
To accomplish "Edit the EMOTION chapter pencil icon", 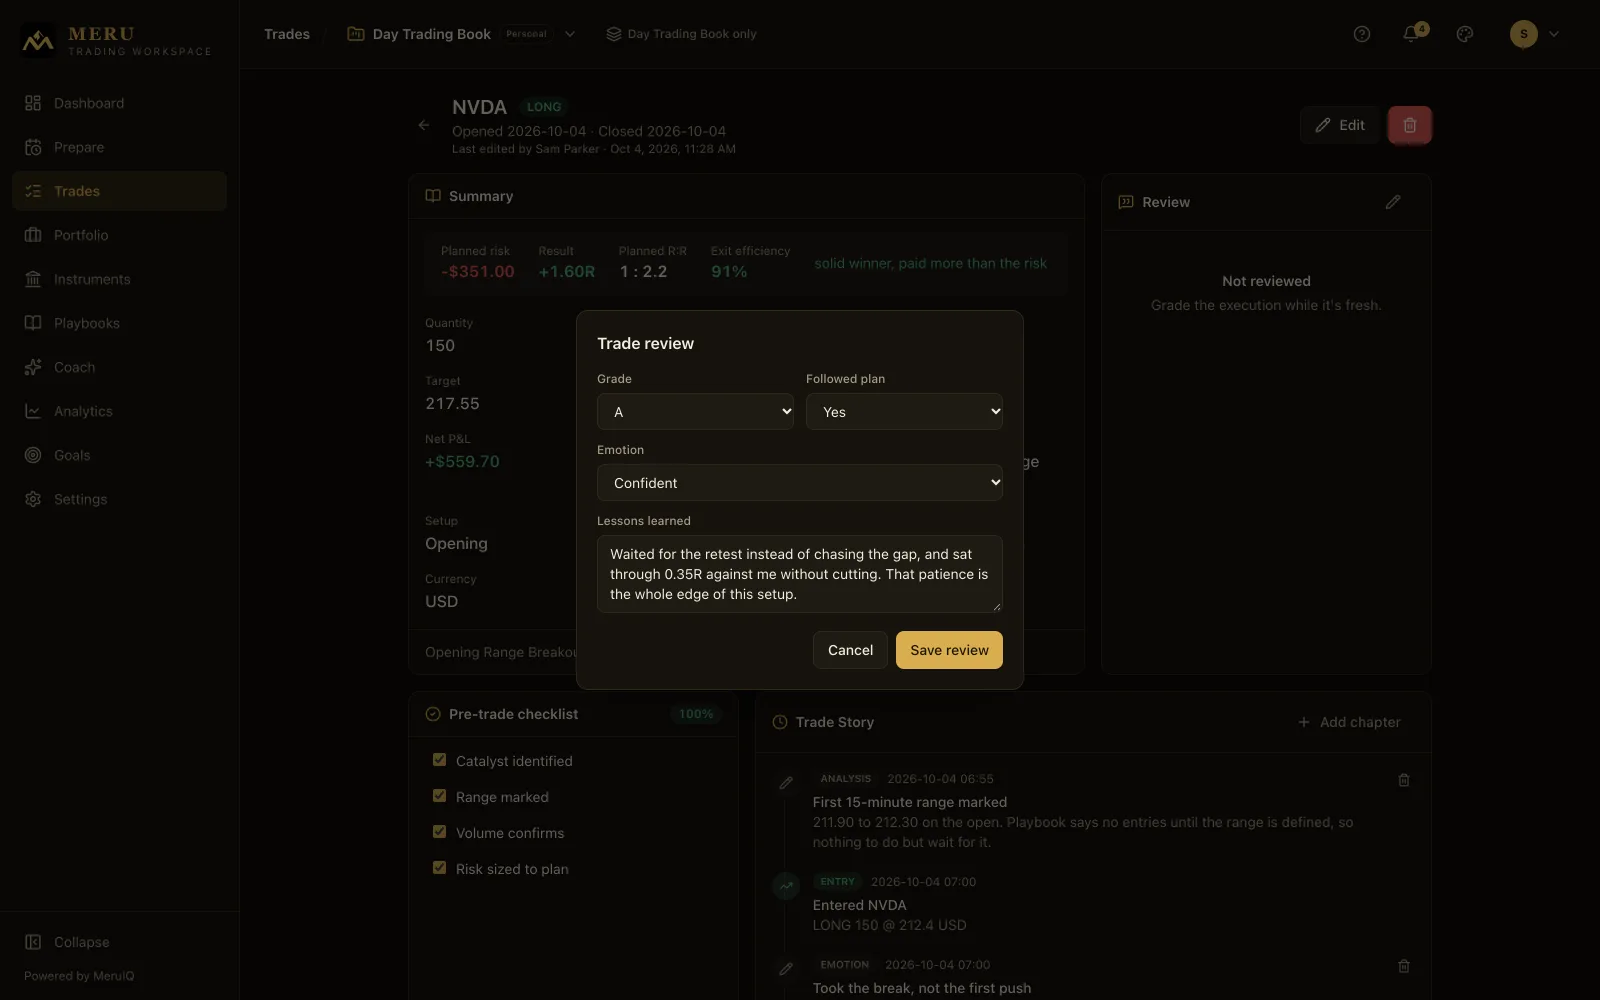I will click(786, 969).
